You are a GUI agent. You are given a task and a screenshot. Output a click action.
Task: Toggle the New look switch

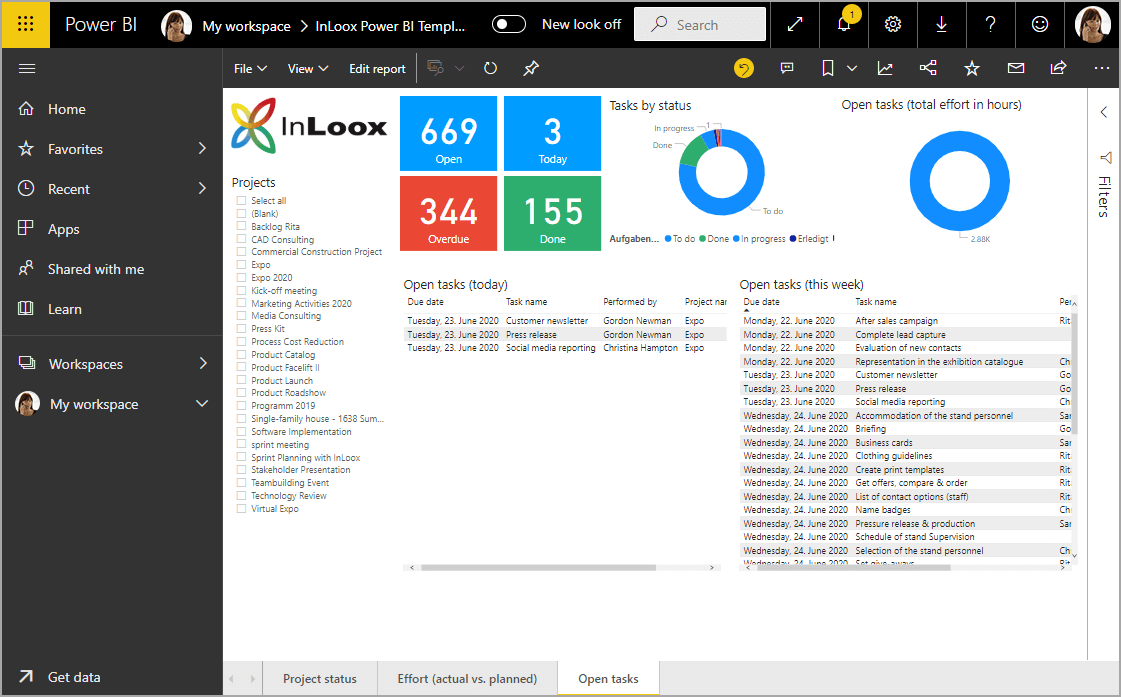(x=508, y=24)
